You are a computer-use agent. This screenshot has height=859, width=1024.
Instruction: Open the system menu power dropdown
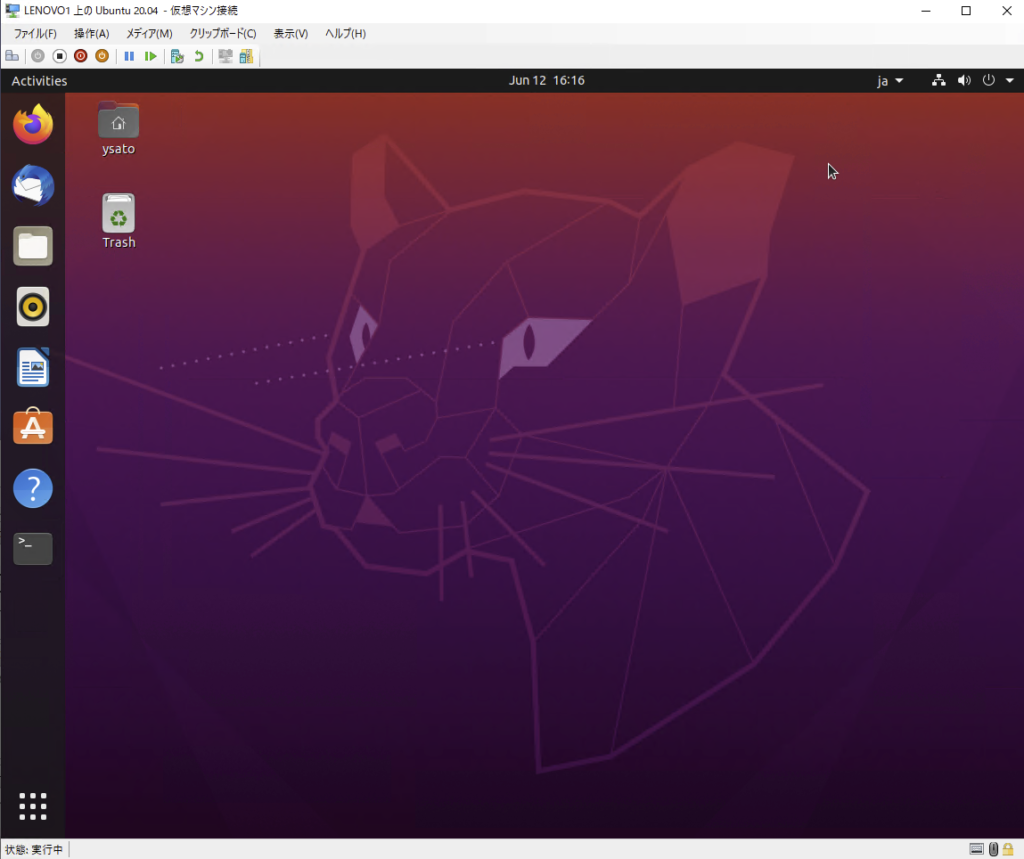[995, 81]
